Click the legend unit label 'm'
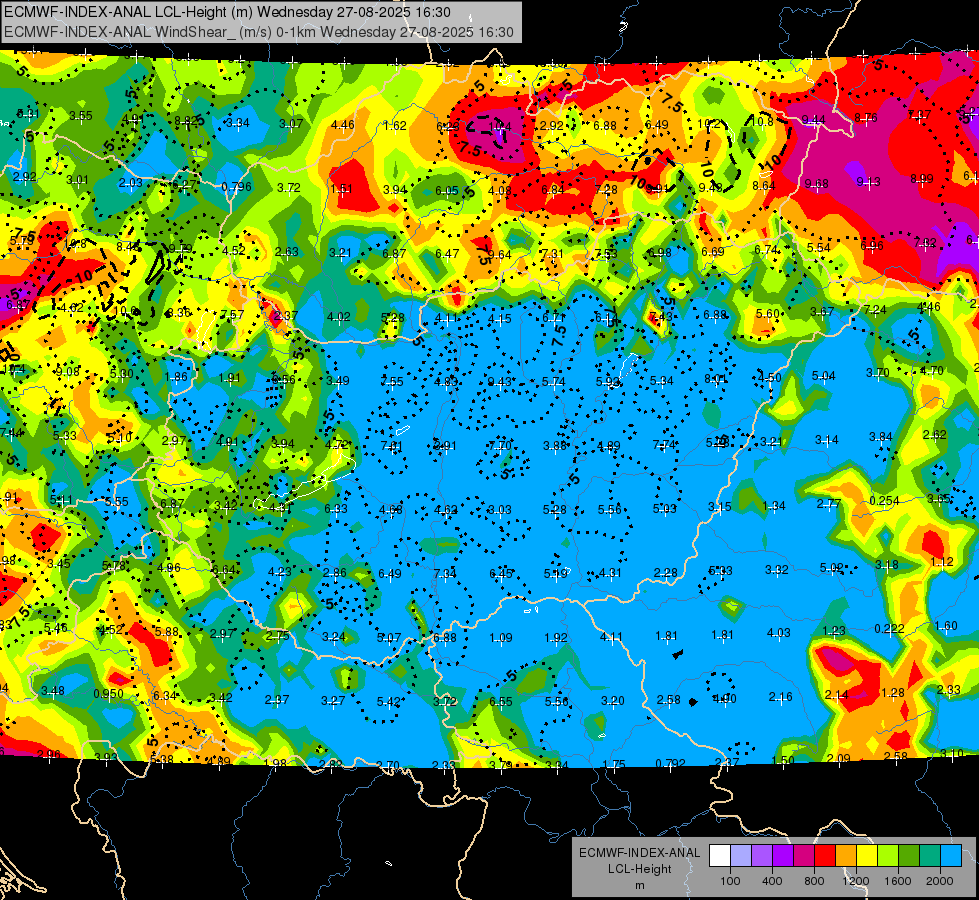Viewport: 979px width, 900px height. click(639, 885)
